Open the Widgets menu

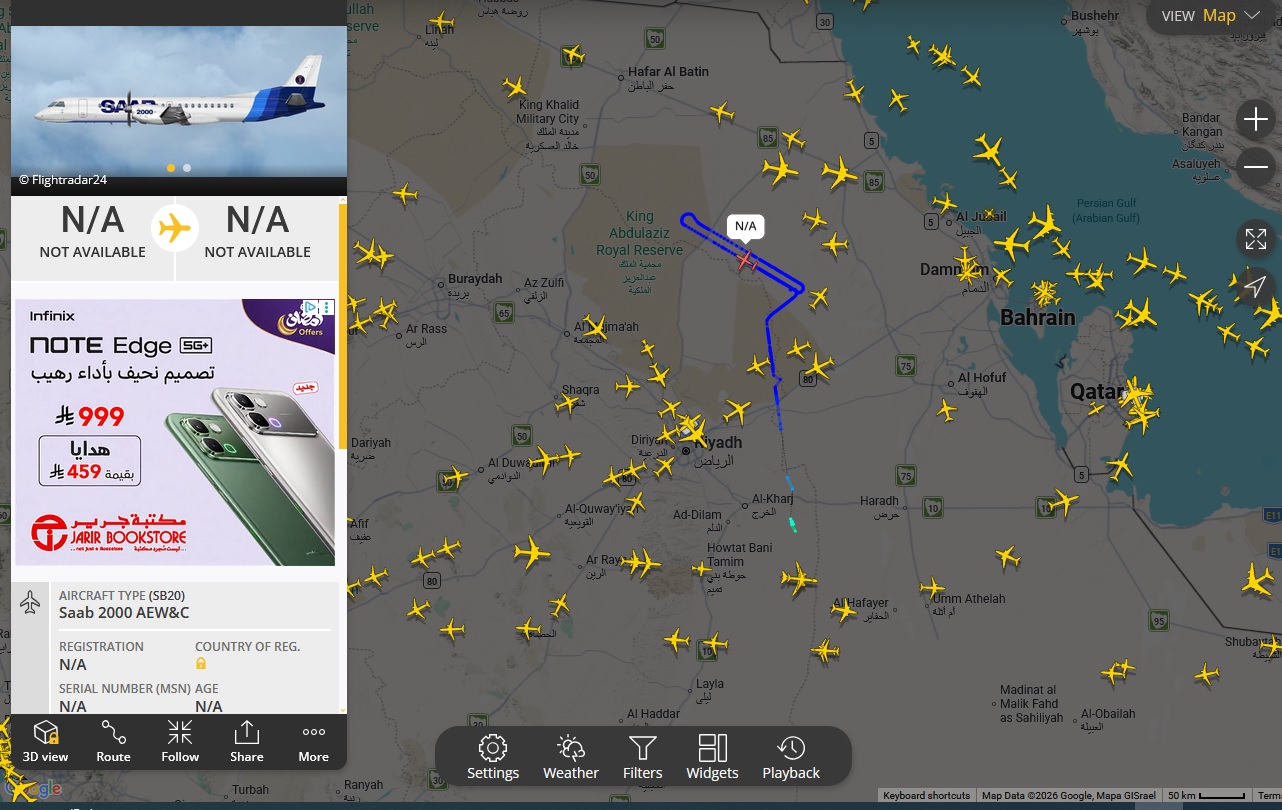(712, 758)
